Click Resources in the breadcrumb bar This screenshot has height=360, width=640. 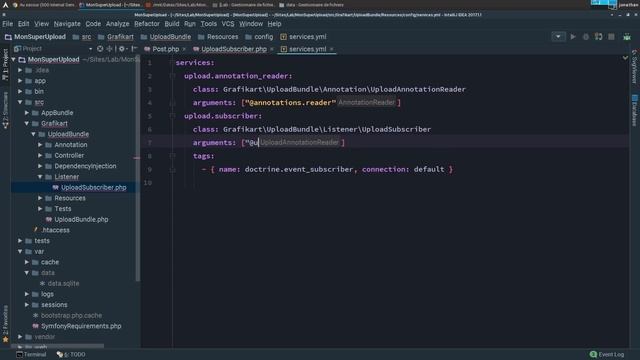coord(222,37)
